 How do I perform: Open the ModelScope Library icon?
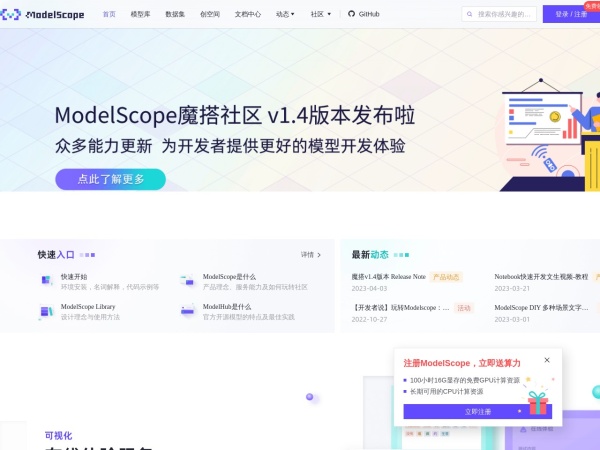click(x=46, y=311)
